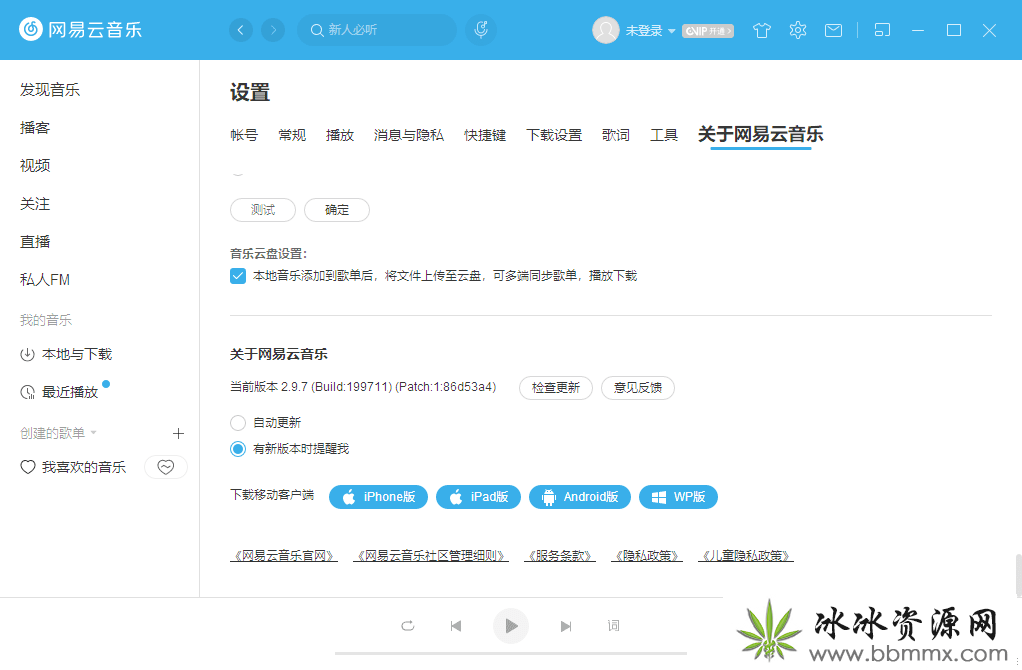Switch to mini mode icon
Viewport: 1022px width, 670px height.
coord(882,30)
